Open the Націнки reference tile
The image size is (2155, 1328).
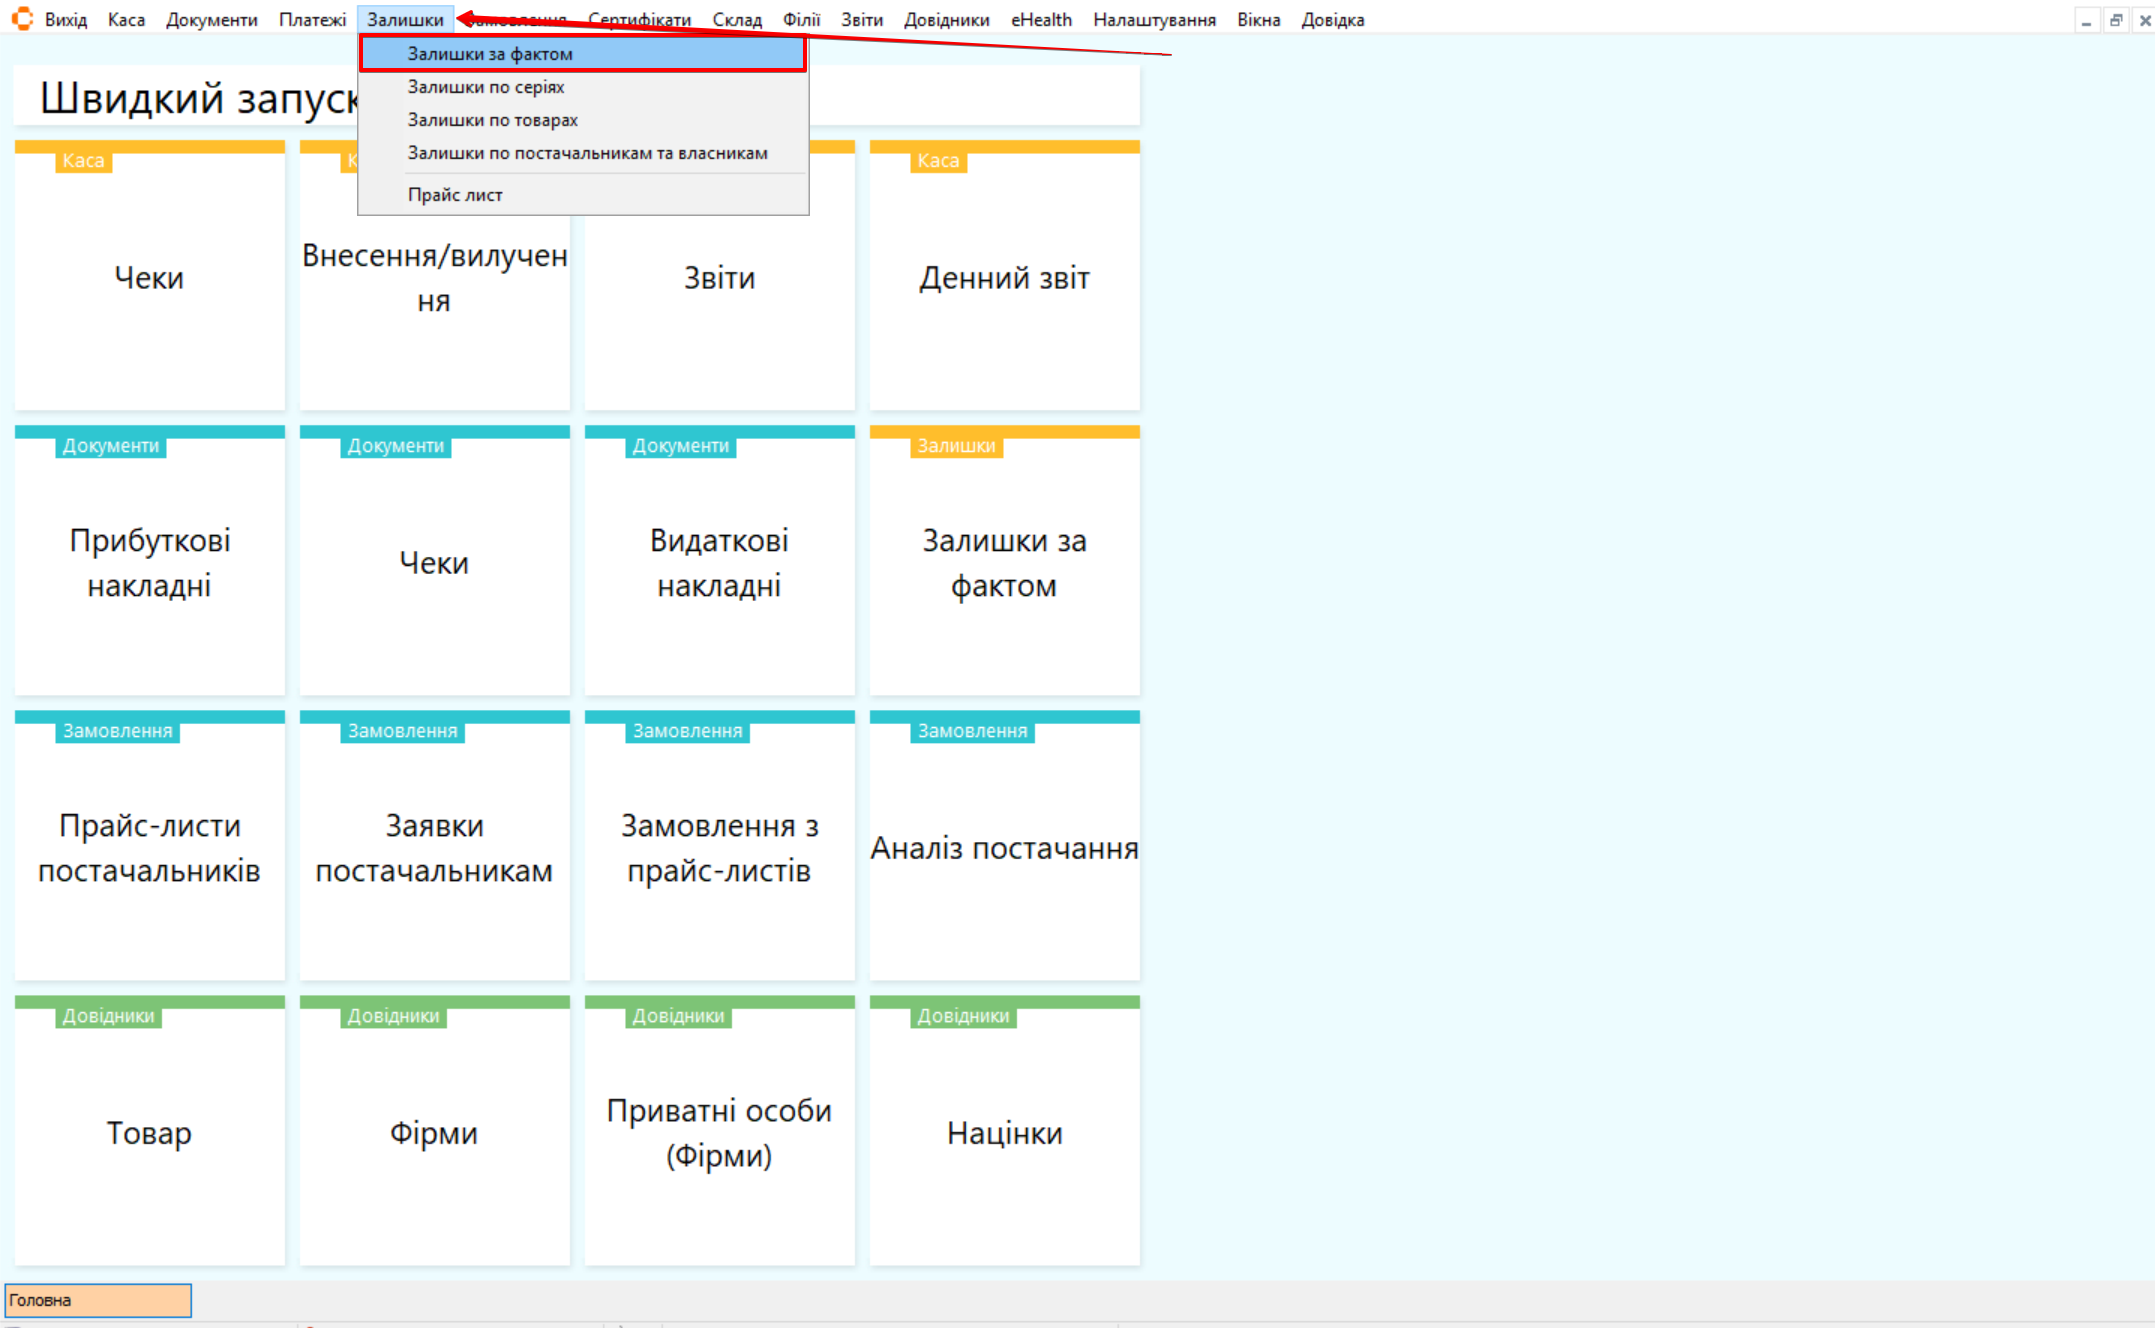coord(1004,1132)
